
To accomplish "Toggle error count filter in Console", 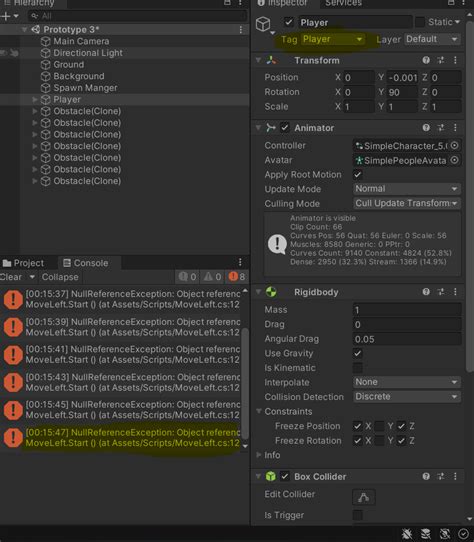I will 236,277.
